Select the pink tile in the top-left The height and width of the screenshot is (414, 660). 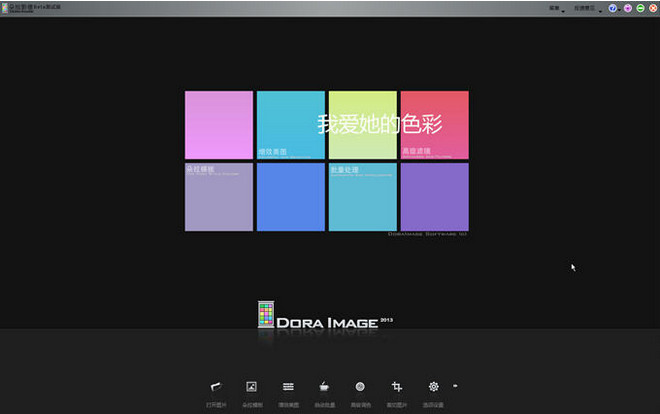coord(219,125)
